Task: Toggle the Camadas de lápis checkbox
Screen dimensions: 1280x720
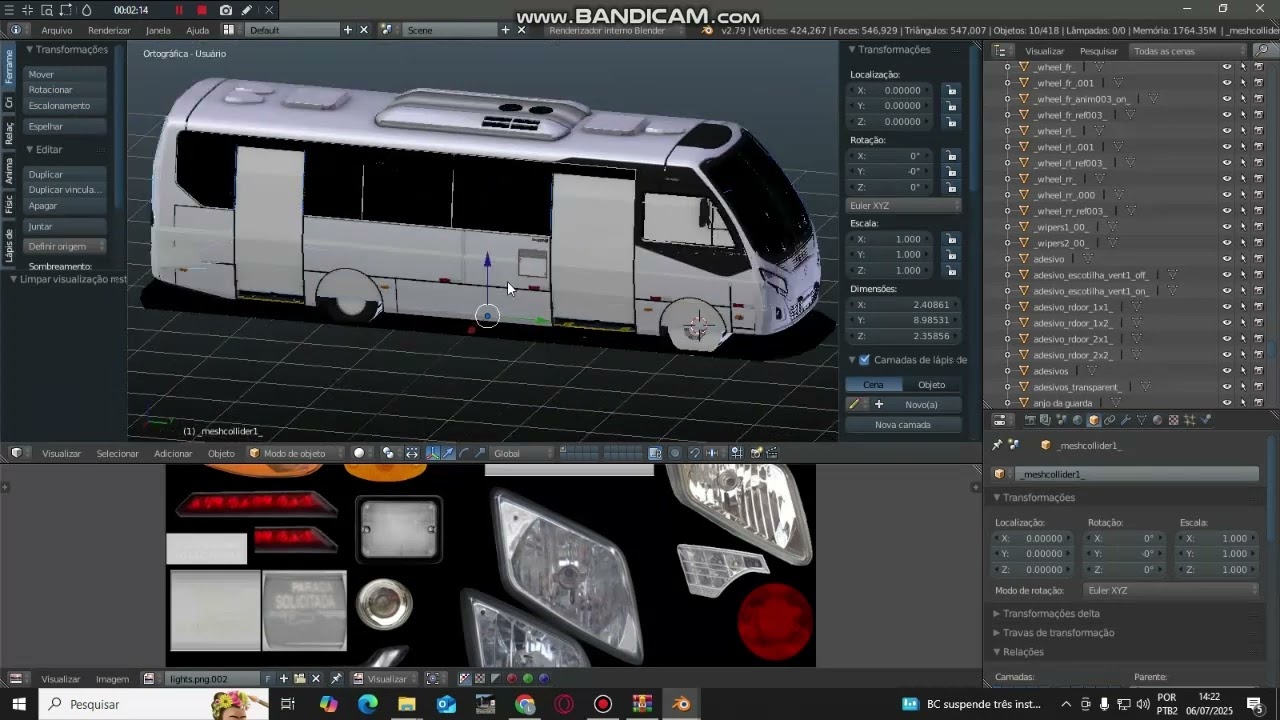Action: click(x=865, y=360)
